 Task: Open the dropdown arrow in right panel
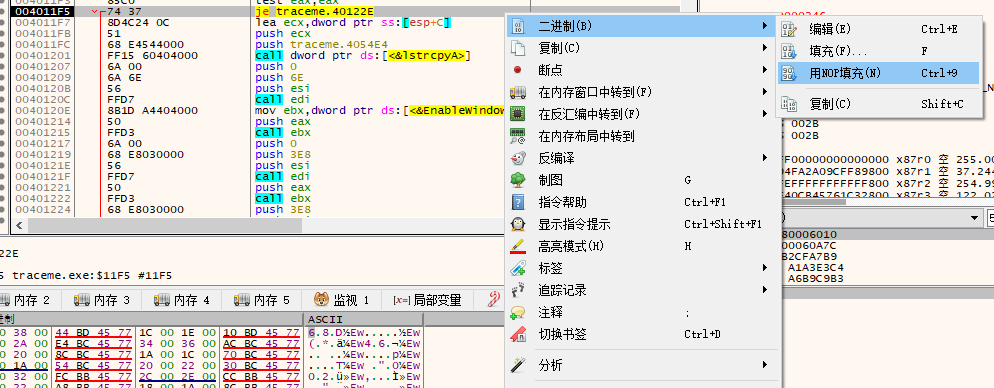[x=976, y=218]
